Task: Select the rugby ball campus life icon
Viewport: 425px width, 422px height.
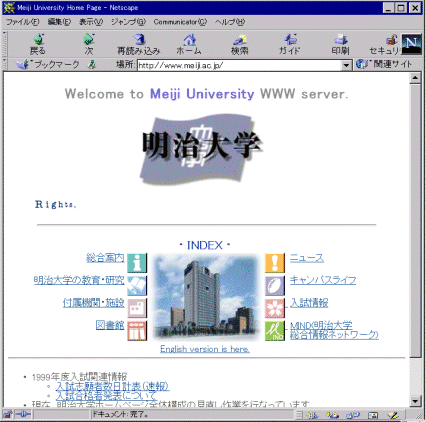Action: (x=275, y=285)
